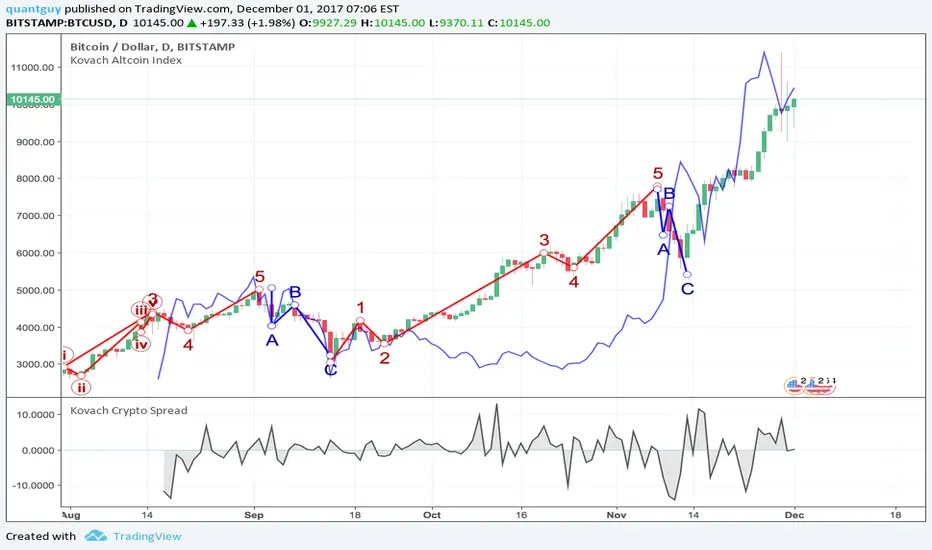Click the TradingView cloud logo icon
932x550 pixels.
(x=95, y=536)
